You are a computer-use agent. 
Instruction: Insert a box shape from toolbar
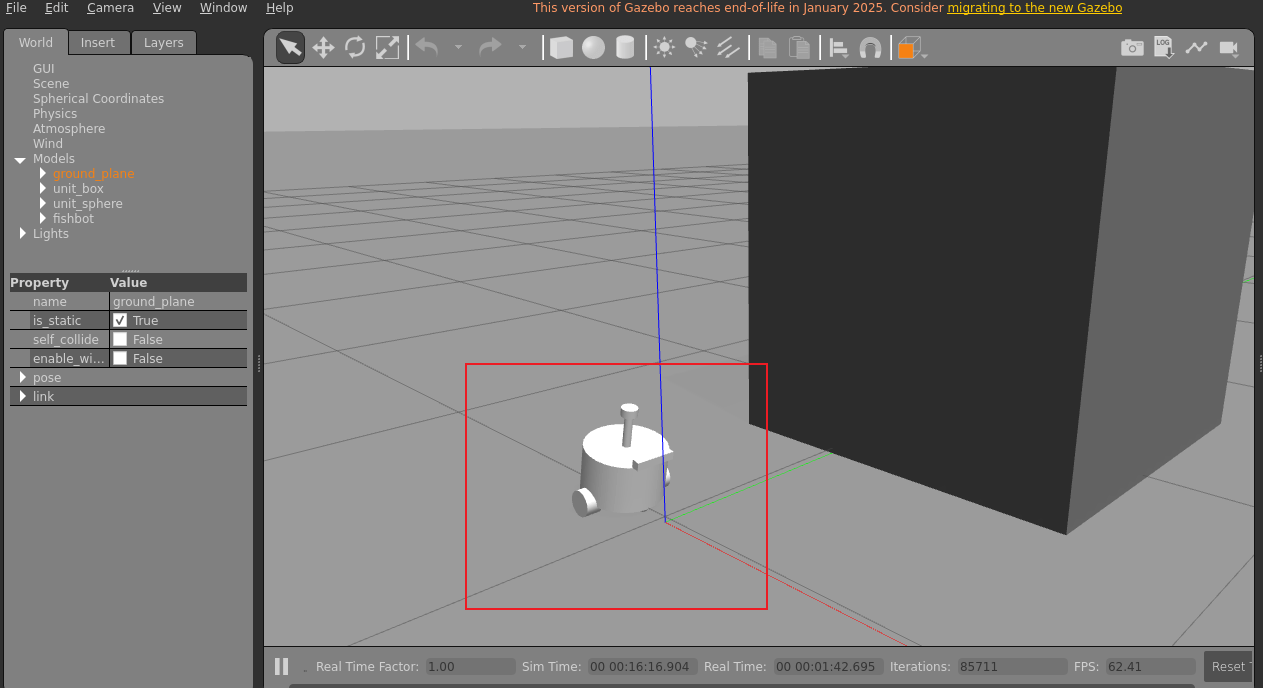coord(562,47)
